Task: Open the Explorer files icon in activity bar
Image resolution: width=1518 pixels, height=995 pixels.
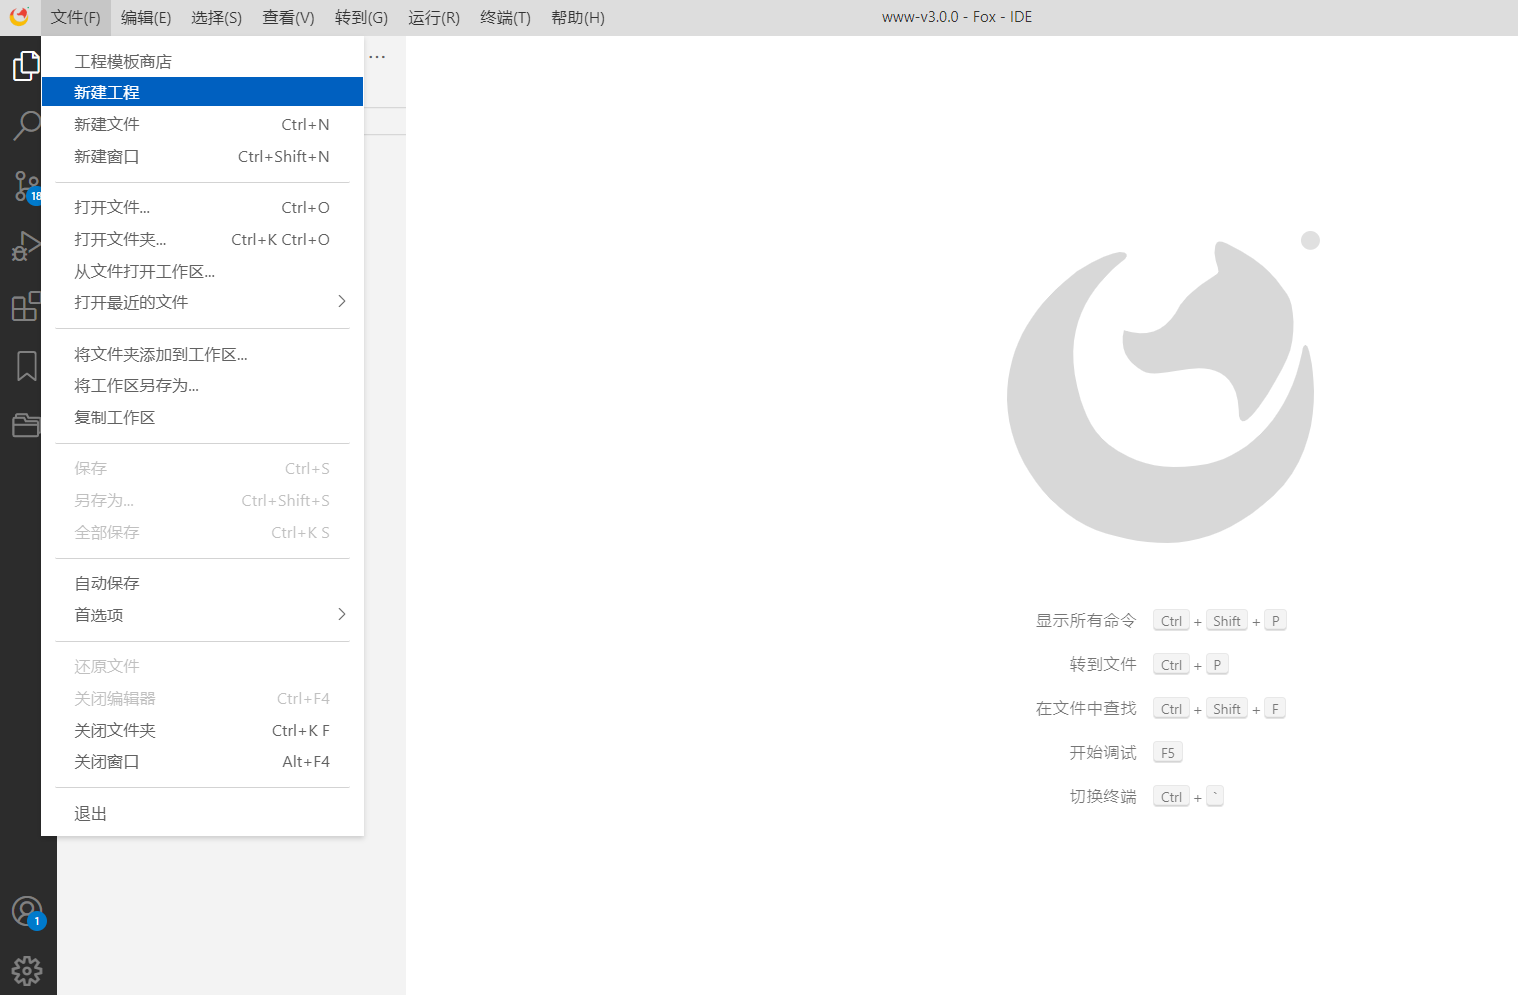Action: point(25,66)
